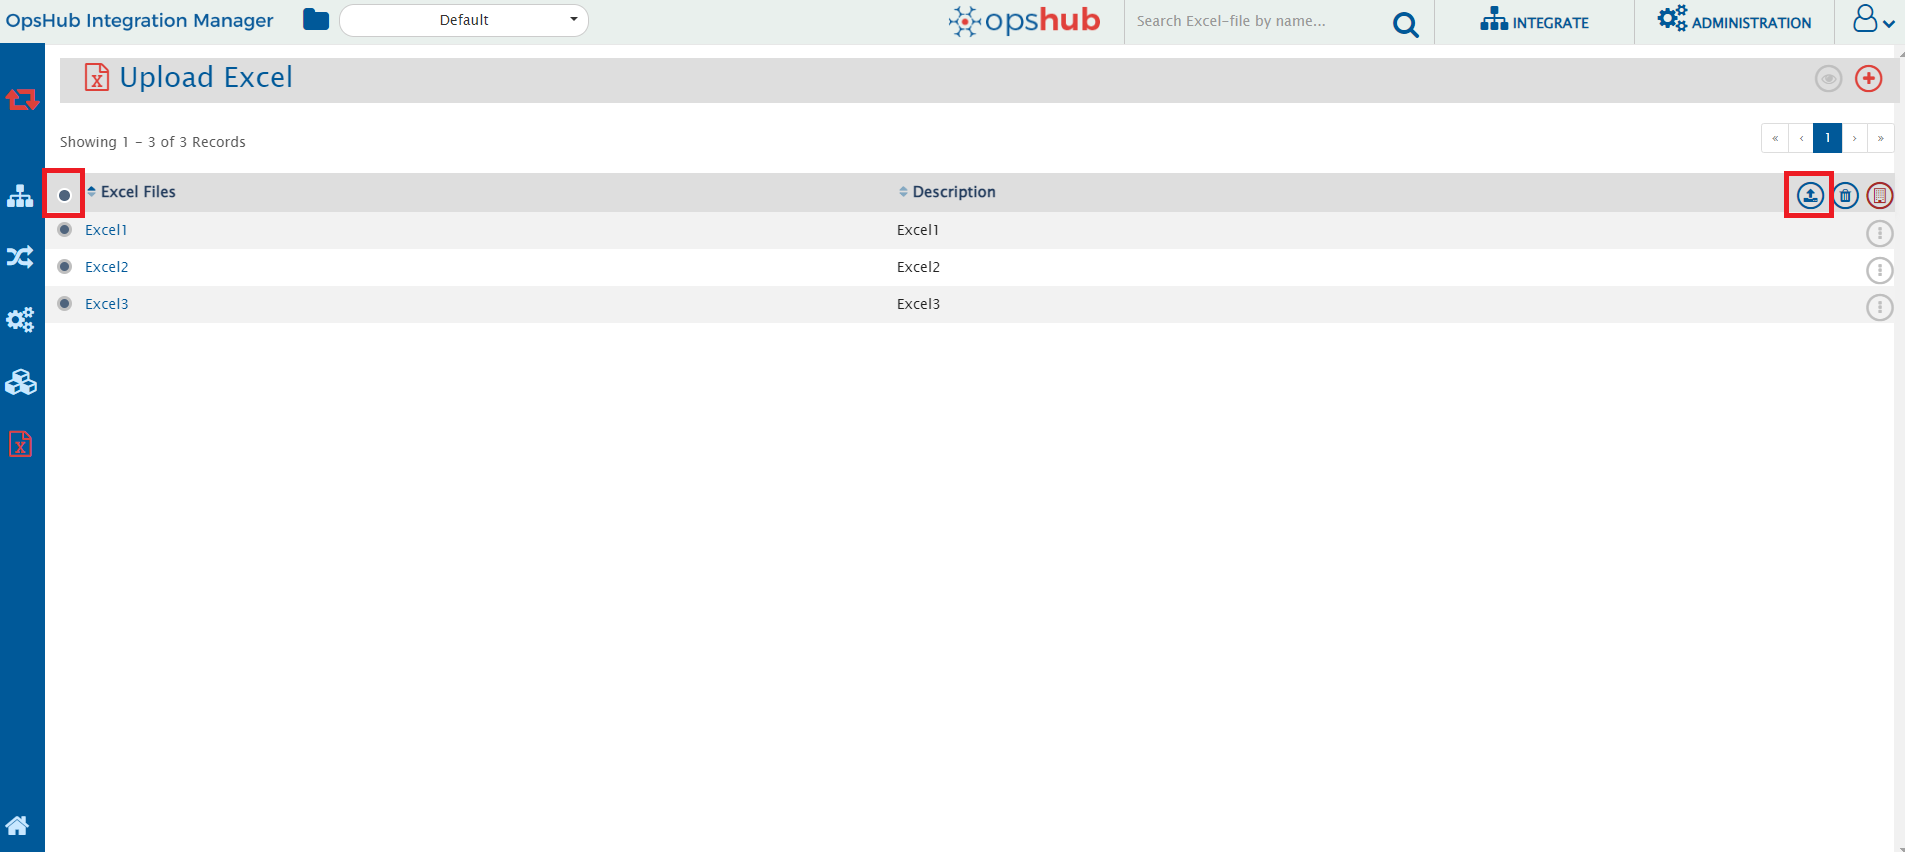Expand the user profile menu
Viewport: 1905px width, 852px height.
coord(1871,20)
